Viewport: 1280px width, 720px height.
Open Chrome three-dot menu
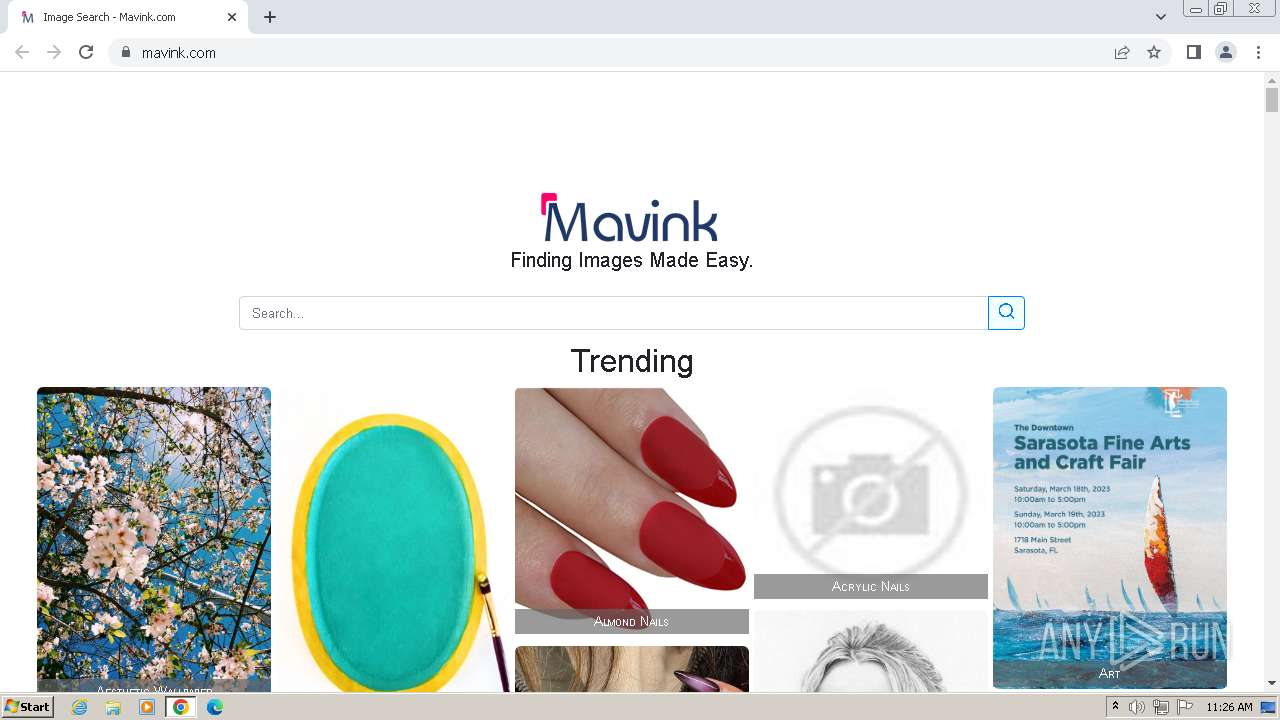pyautogui.click(x=1259, y=52)
